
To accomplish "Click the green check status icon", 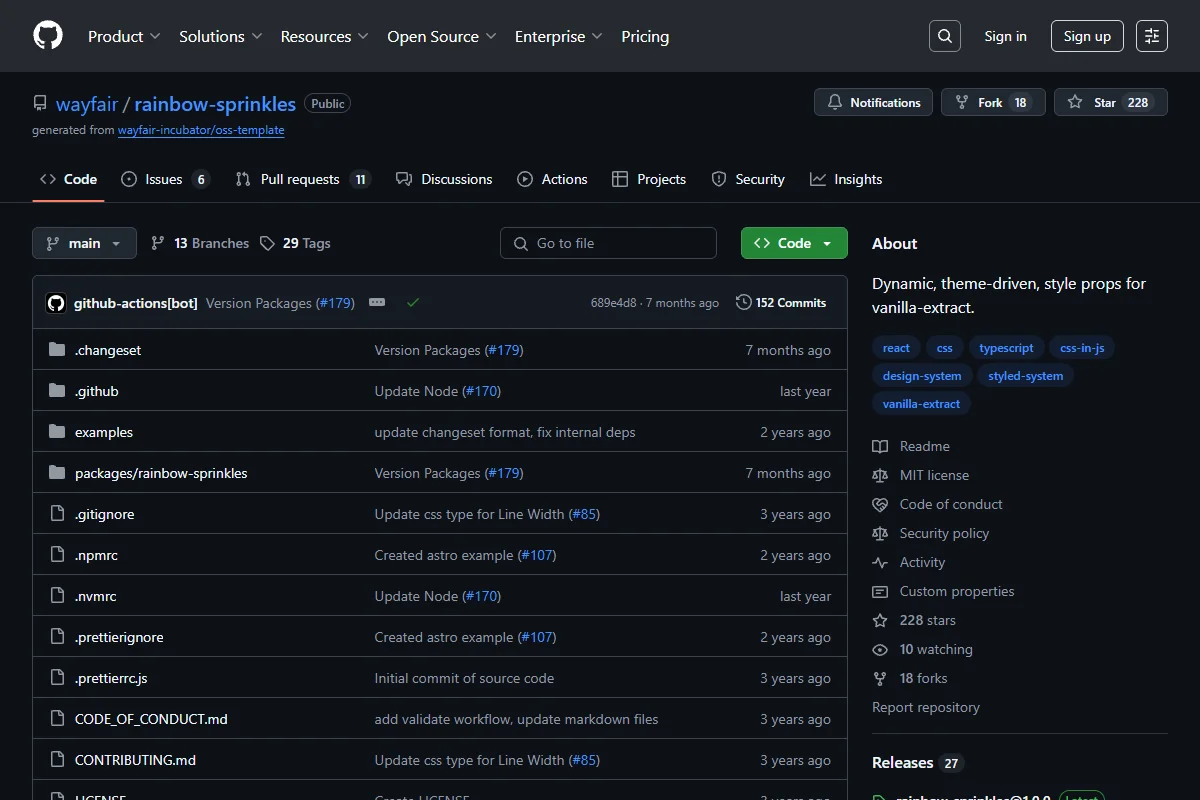I will pos(413,302).
